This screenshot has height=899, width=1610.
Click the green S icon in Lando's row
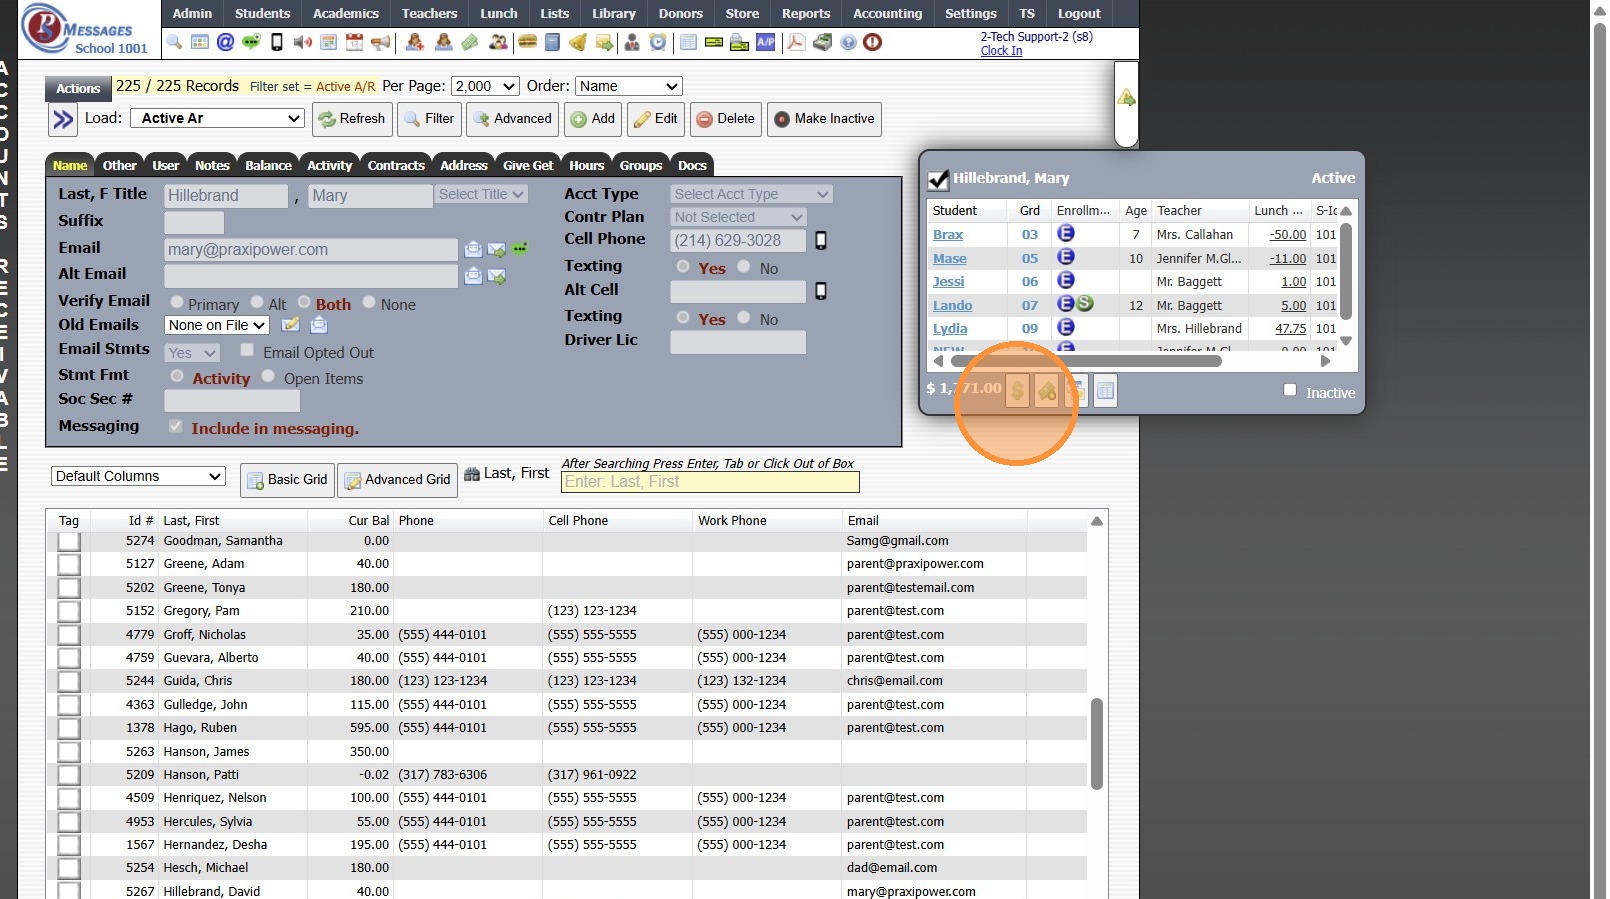click(1085, 304)
